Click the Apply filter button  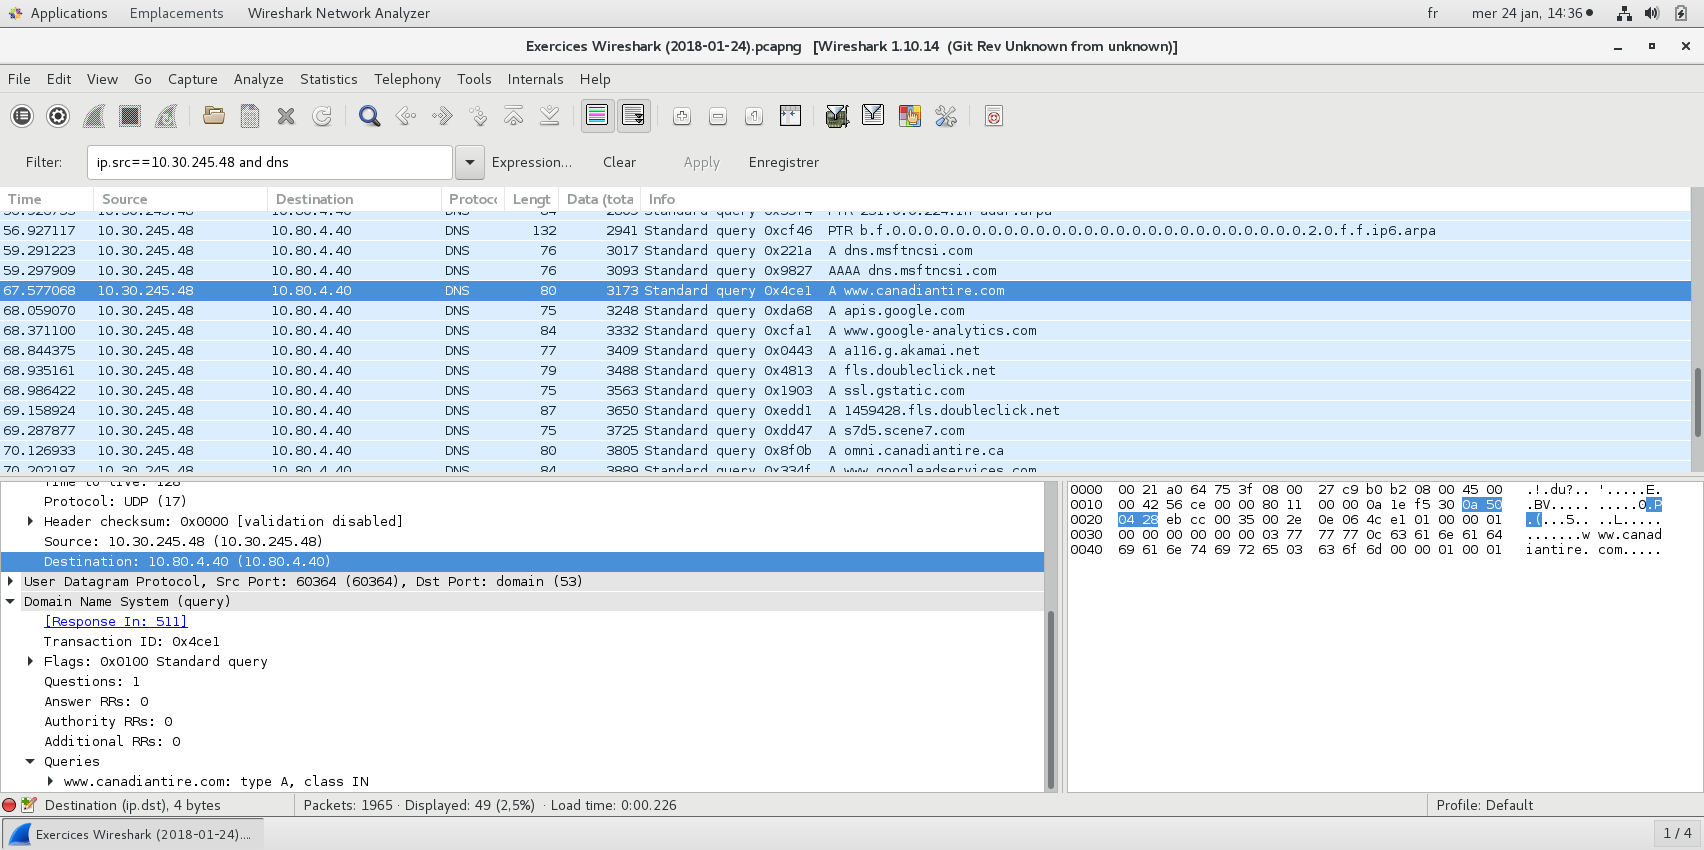click(x=702, y=162)
